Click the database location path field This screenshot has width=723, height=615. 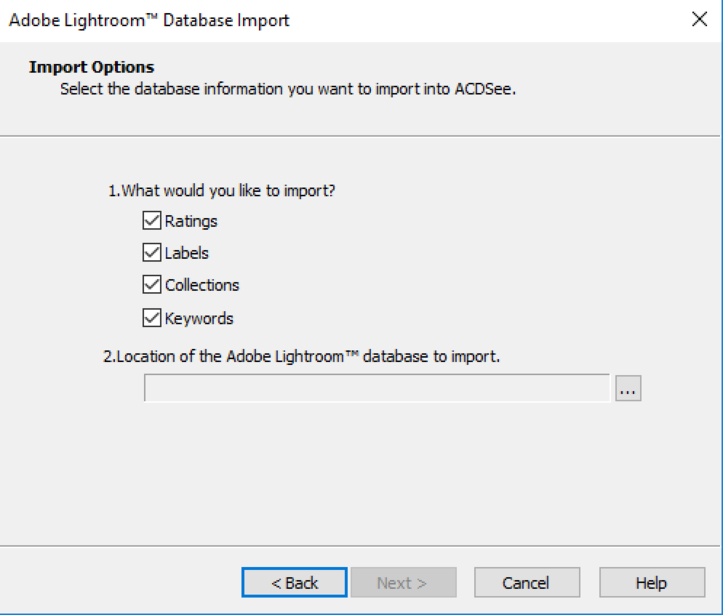[376, 389]
